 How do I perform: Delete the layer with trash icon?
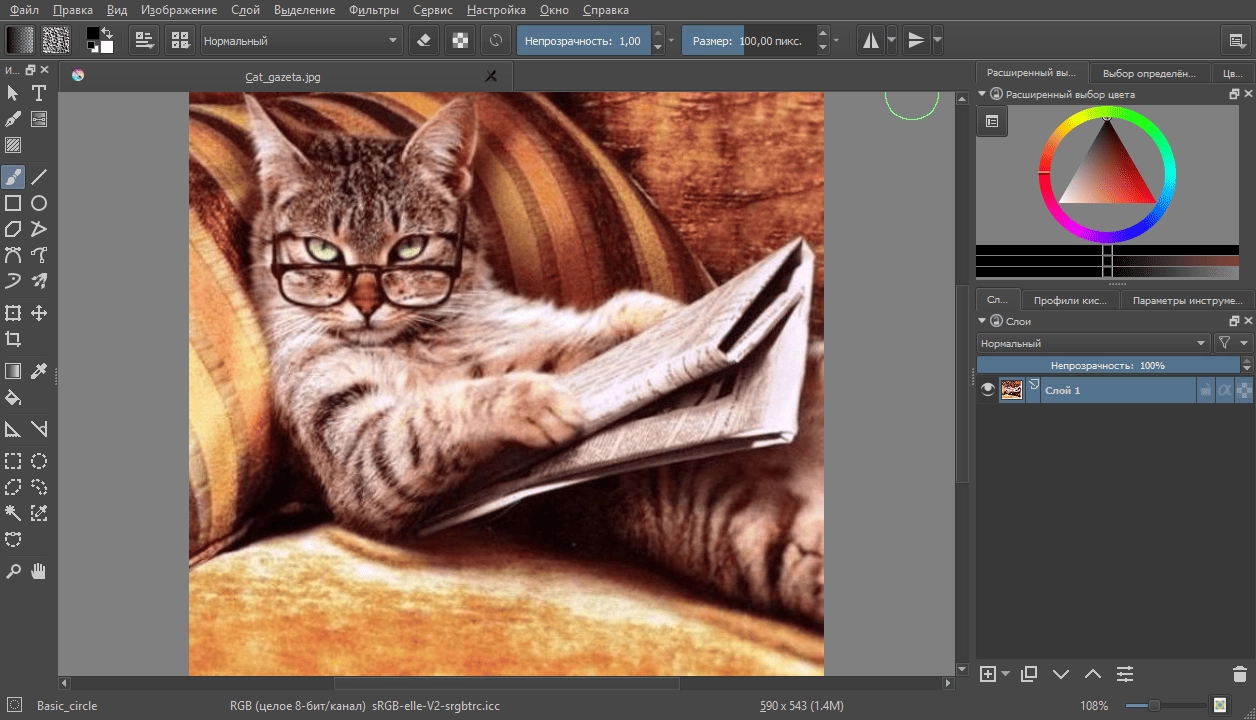1240,674
